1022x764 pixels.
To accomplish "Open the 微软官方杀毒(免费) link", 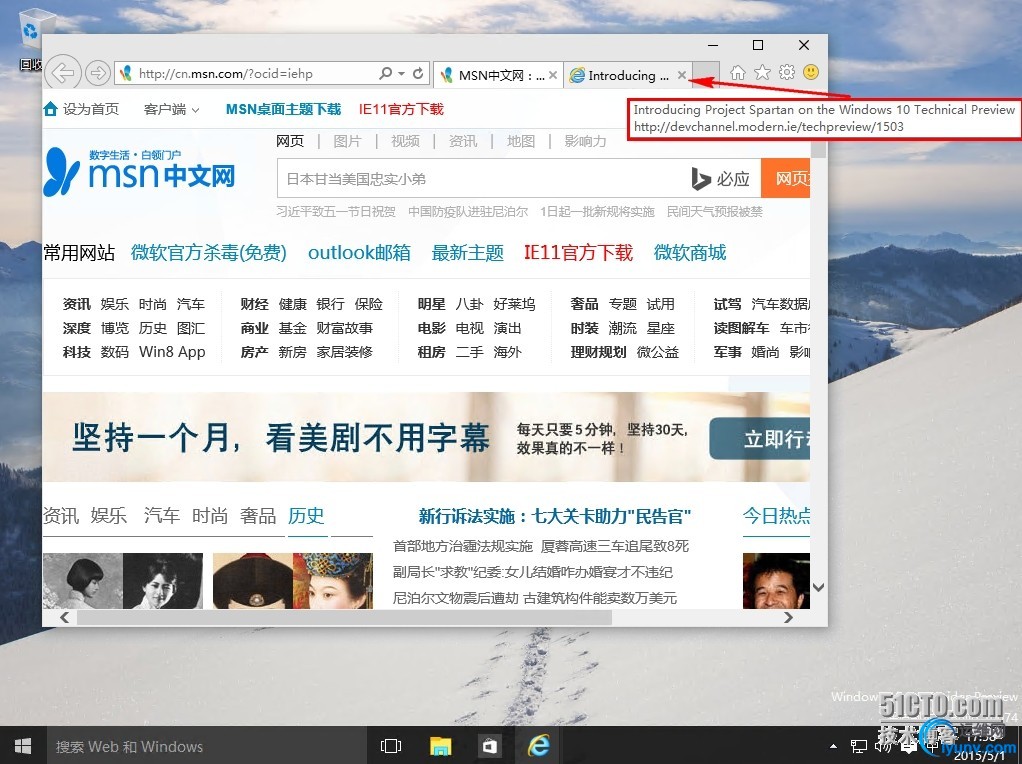I will coord(209,253).
